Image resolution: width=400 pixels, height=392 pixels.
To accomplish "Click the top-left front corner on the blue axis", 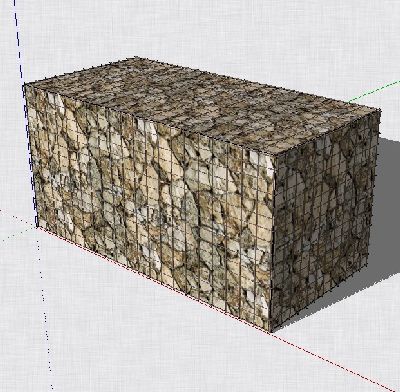I will pyautogui.click(x=24, y=85).
